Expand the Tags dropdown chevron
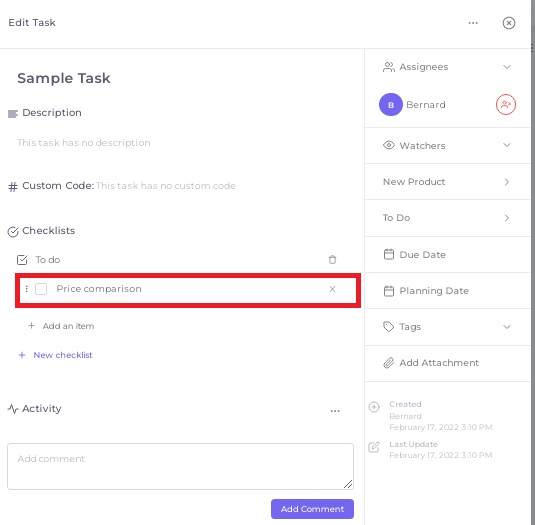535x525 pixels. tap(507, 327)
